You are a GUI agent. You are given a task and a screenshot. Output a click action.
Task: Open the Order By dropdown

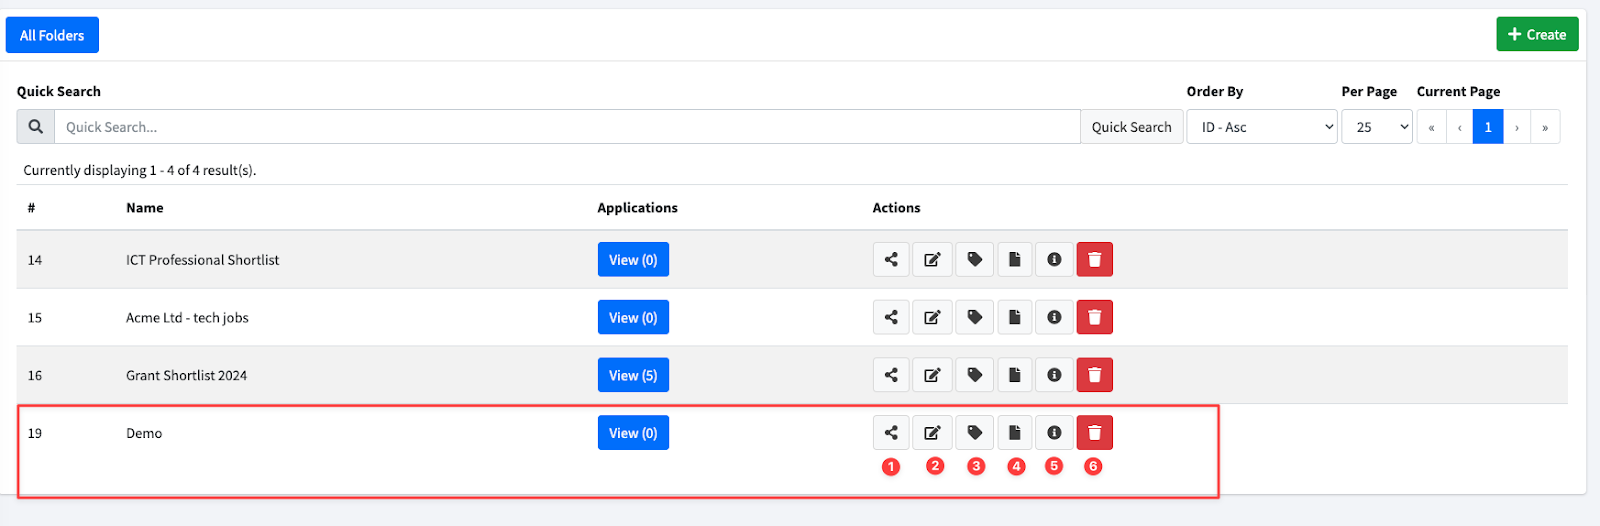1261,127
